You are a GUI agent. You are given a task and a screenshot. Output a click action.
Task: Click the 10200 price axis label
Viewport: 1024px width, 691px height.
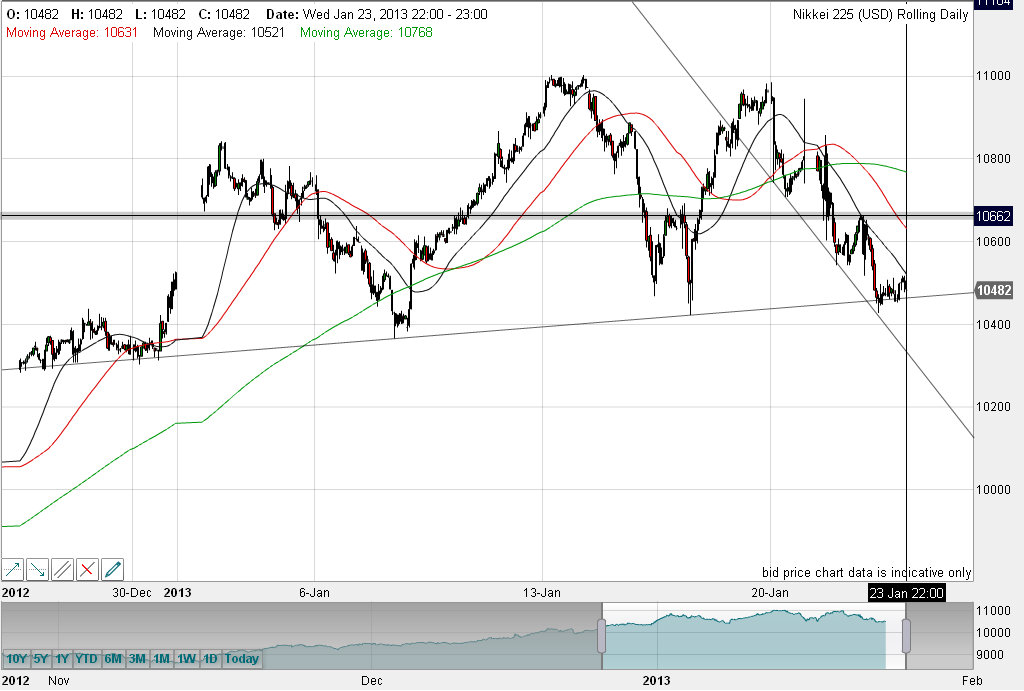(x=993, y=407)
